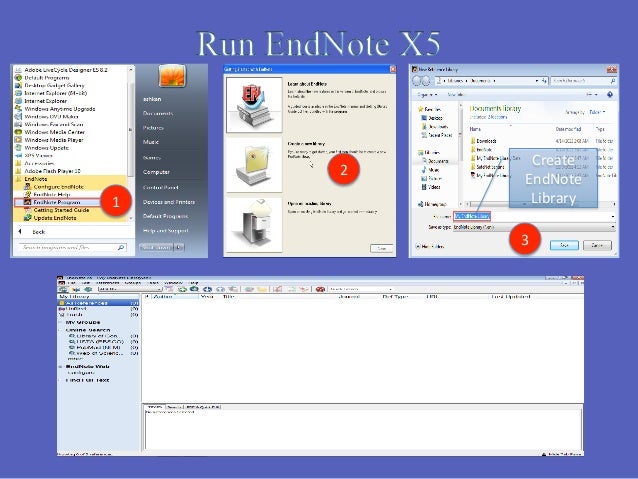Launch Windows DVD Maker
The width and height of the screenshot is (638, 479).
(x=51, y=116)
